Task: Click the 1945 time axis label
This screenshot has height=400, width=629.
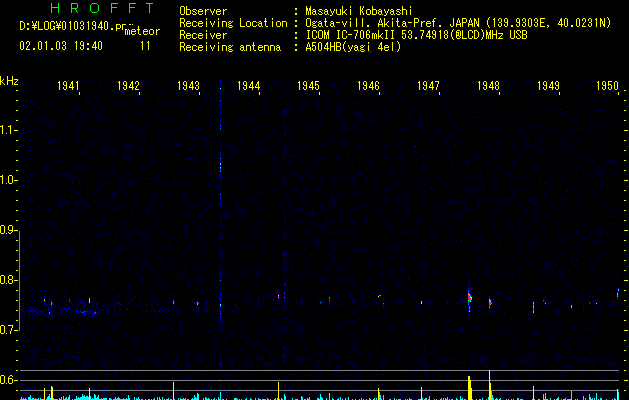Action: coord(308,86)
